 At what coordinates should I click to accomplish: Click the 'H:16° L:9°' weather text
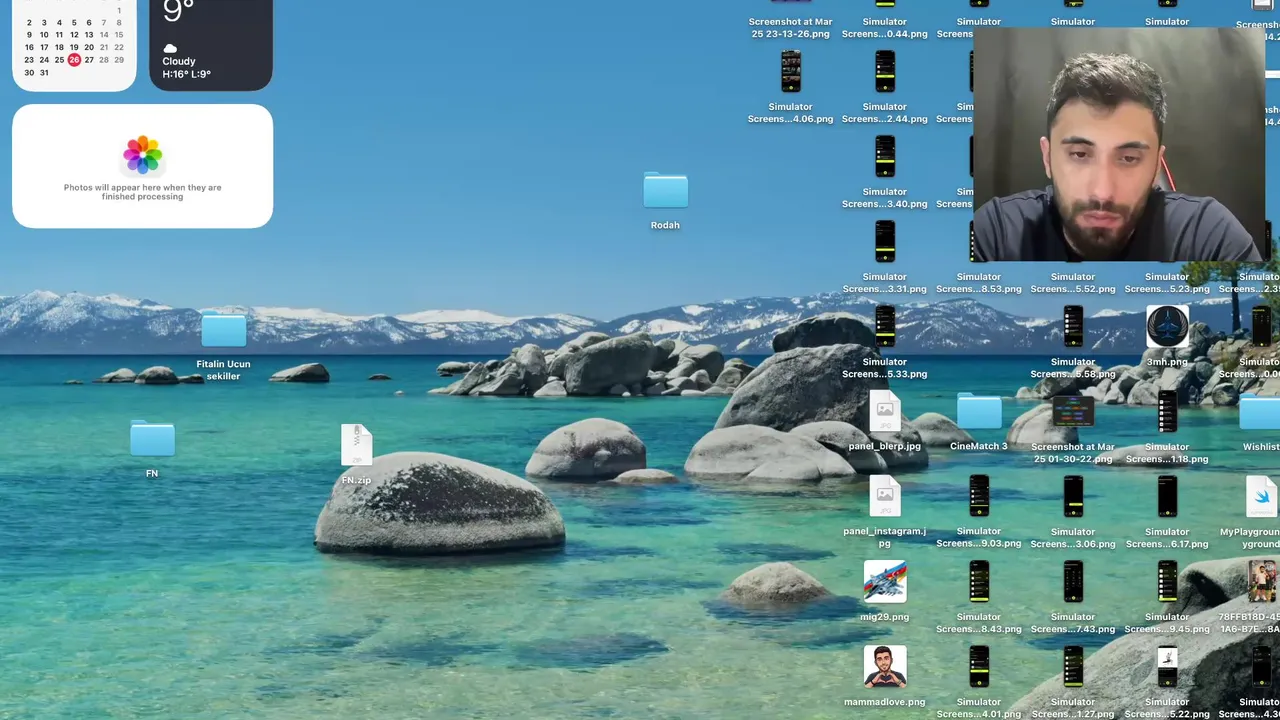(x=186, y=74)
